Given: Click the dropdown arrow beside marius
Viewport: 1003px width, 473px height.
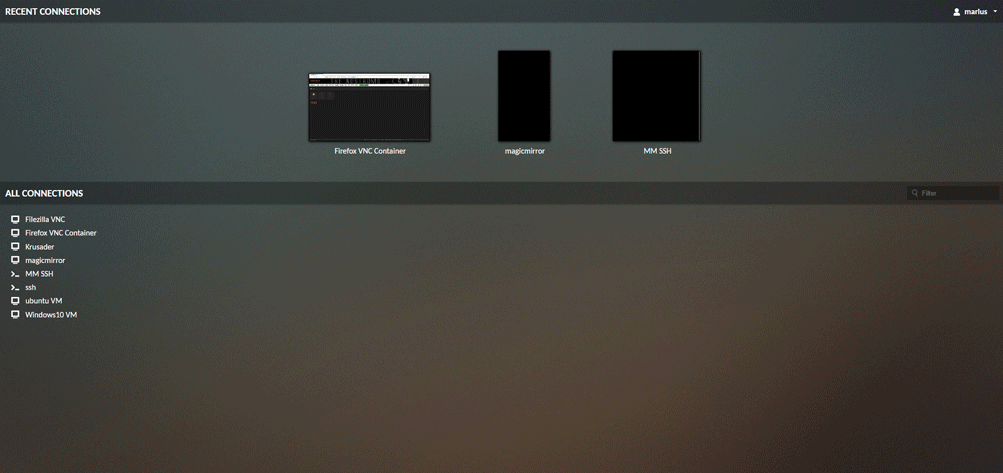Looking at the screenshot, I should [995, 12].
